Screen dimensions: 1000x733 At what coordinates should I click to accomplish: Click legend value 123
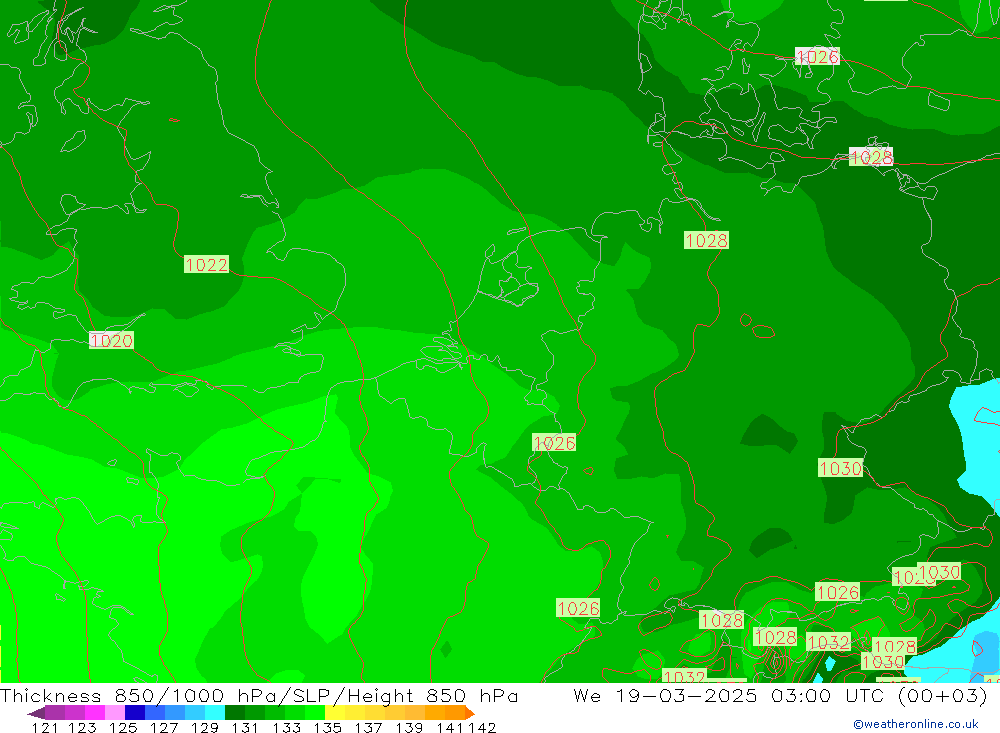(x=82, y=727)
